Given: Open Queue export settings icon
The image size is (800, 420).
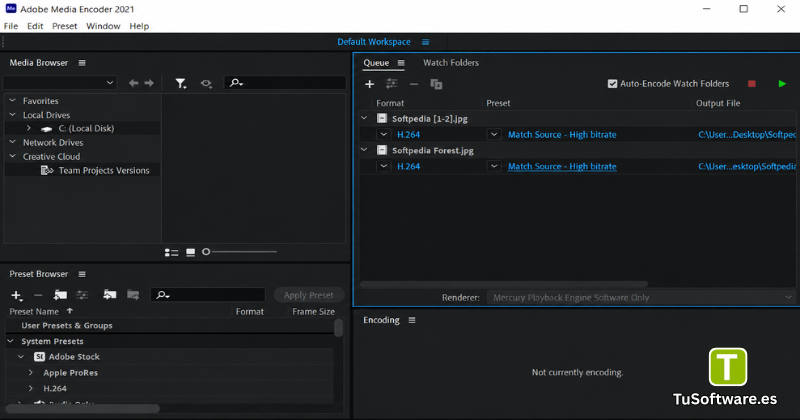Looking at the screenshot, I should click(391, 84).
